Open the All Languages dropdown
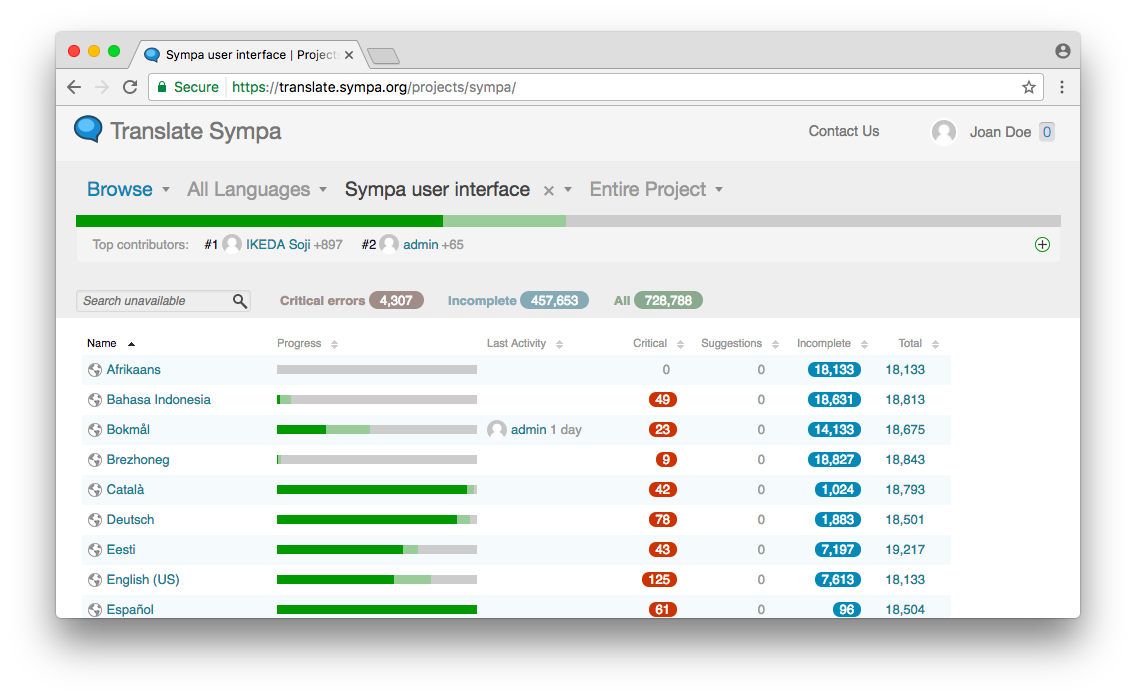This screenshot has width=1136, height=698. (257, 189)
